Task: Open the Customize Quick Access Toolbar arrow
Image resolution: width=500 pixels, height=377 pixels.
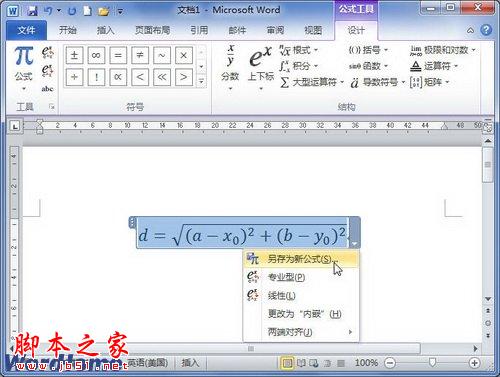Action: click(120, 12)
